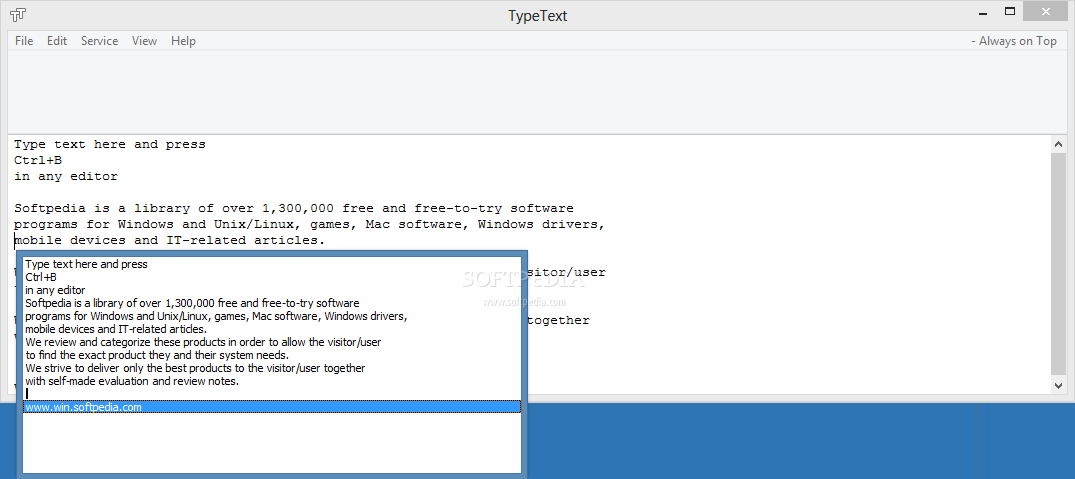Click the scrollbar up arrow
The image size is (1075, 479).
click(1059, 144)
